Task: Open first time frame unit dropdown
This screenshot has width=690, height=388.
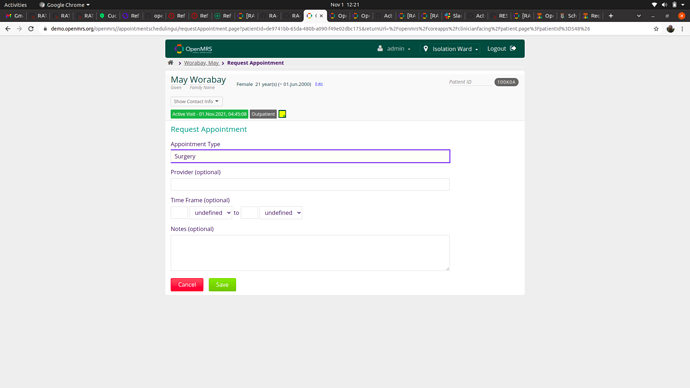Action: [x=211, y=212]
